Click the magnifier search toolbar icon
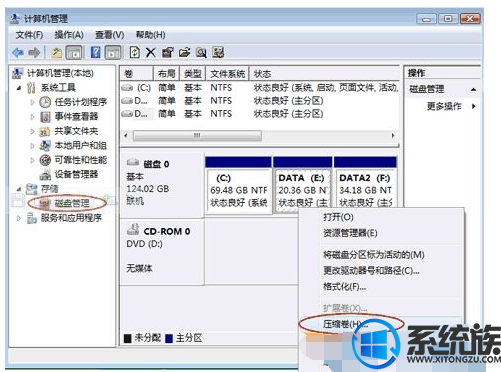The width and height of the screenshot is (501, 372). pos(201,52)
